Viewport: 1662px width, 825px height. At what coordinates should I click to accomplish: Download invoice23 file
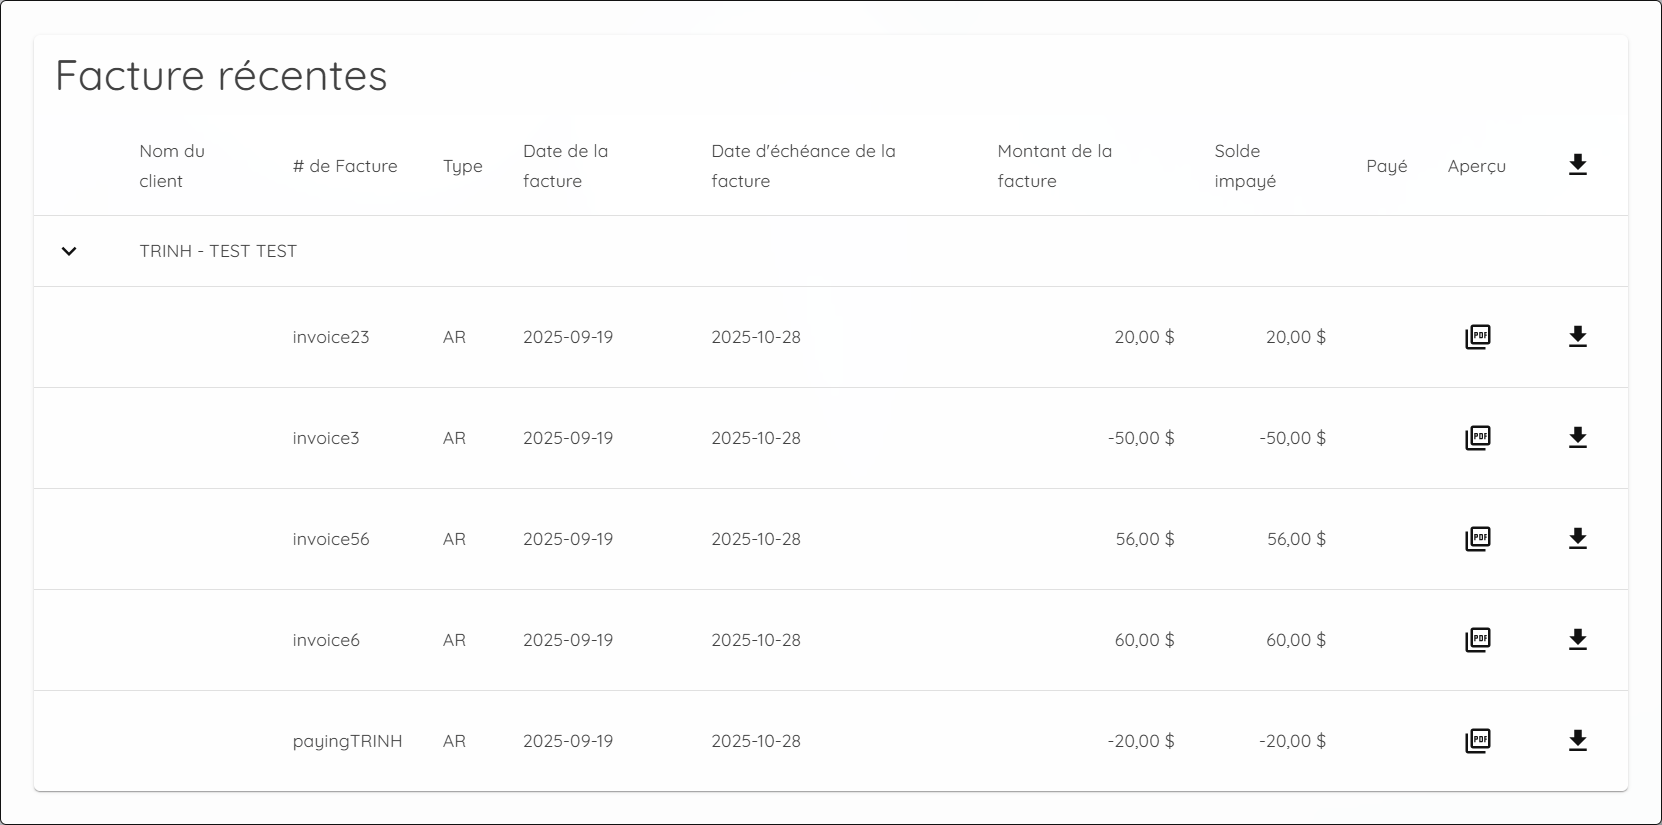[x=1577, y=337]
